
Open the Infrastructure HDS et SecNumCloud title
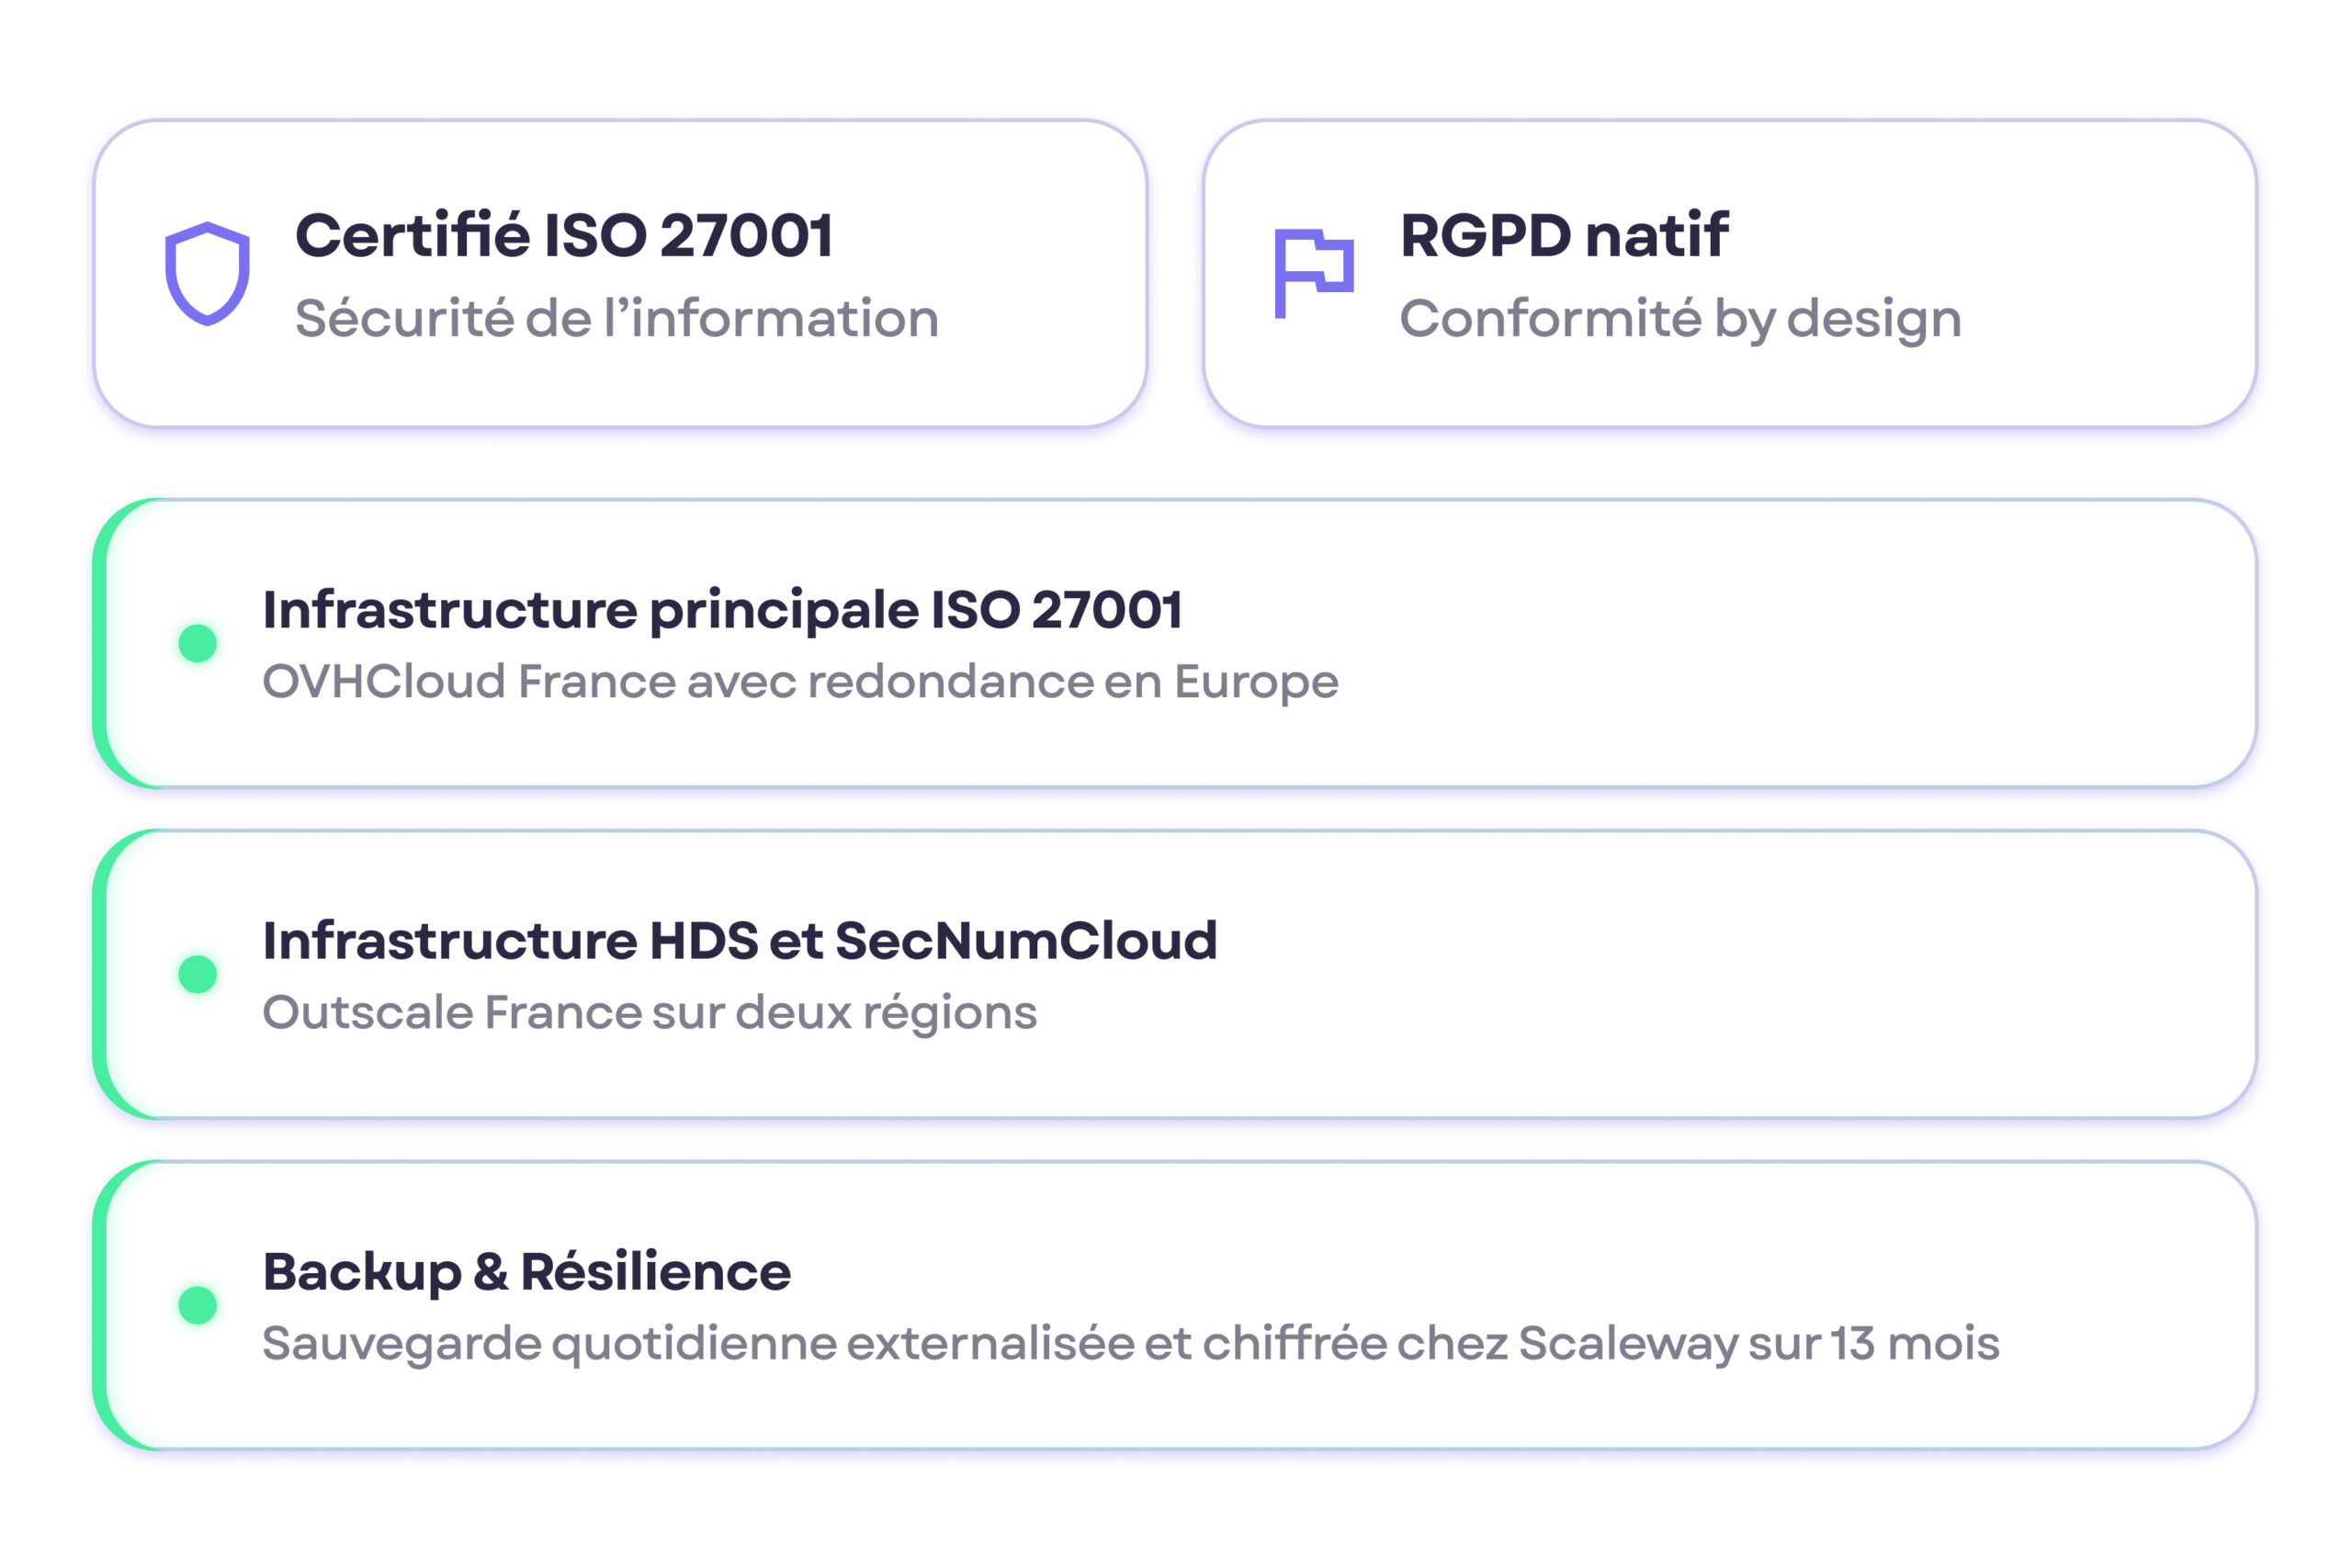click(x=740, y=941)
